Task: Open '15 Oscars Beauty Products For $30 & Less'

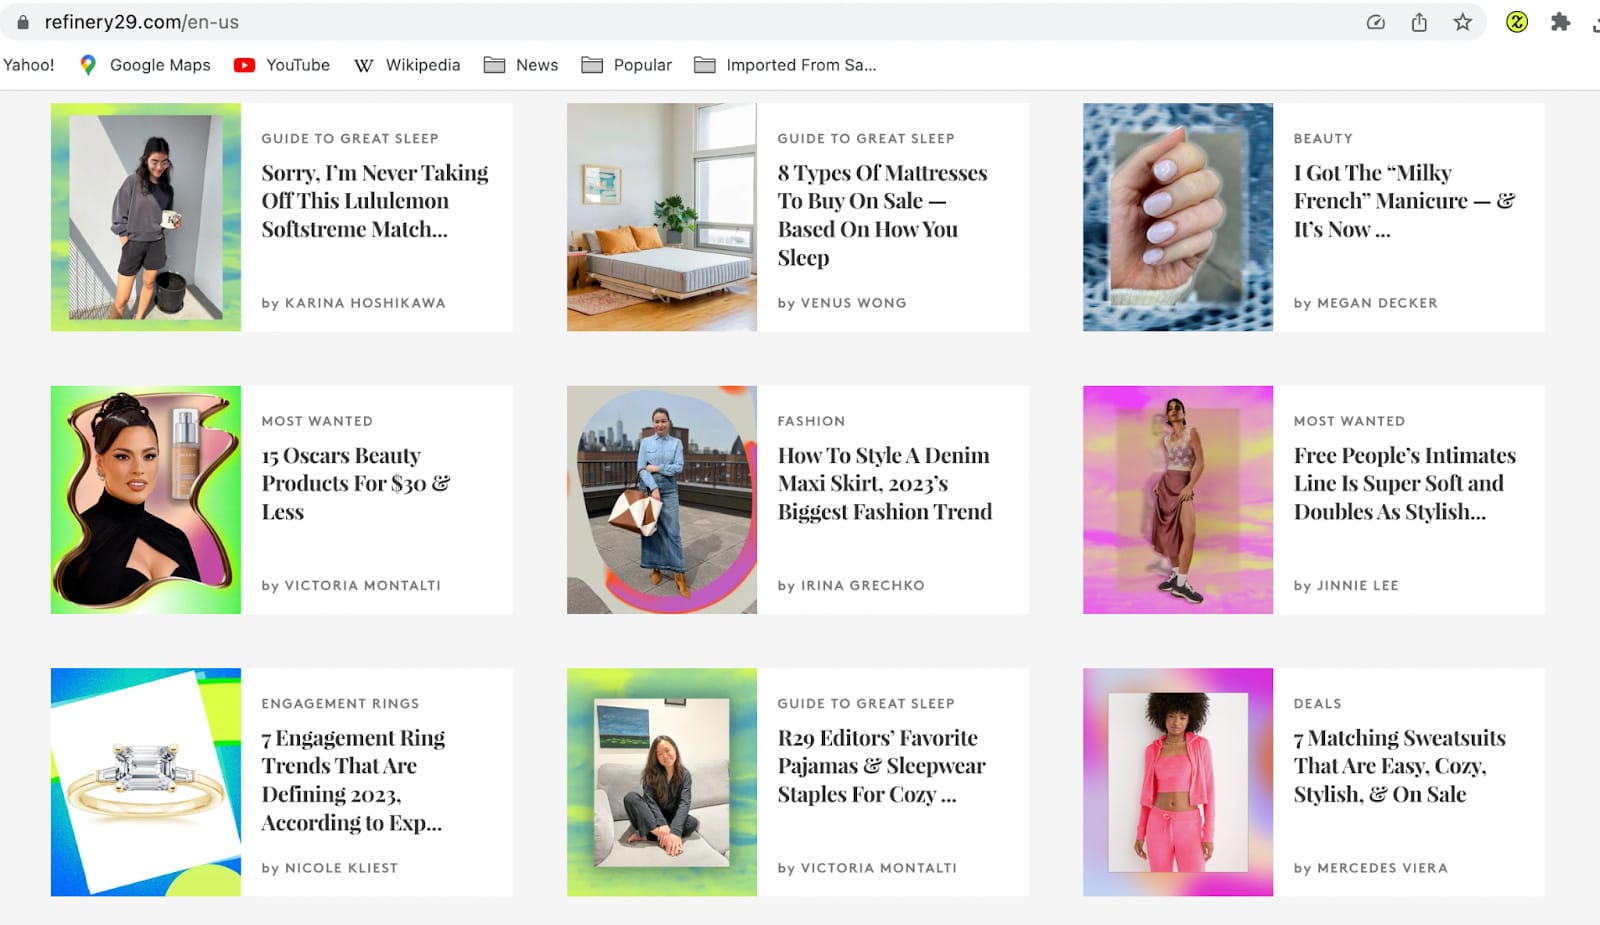Action: (x=356, y=484)
